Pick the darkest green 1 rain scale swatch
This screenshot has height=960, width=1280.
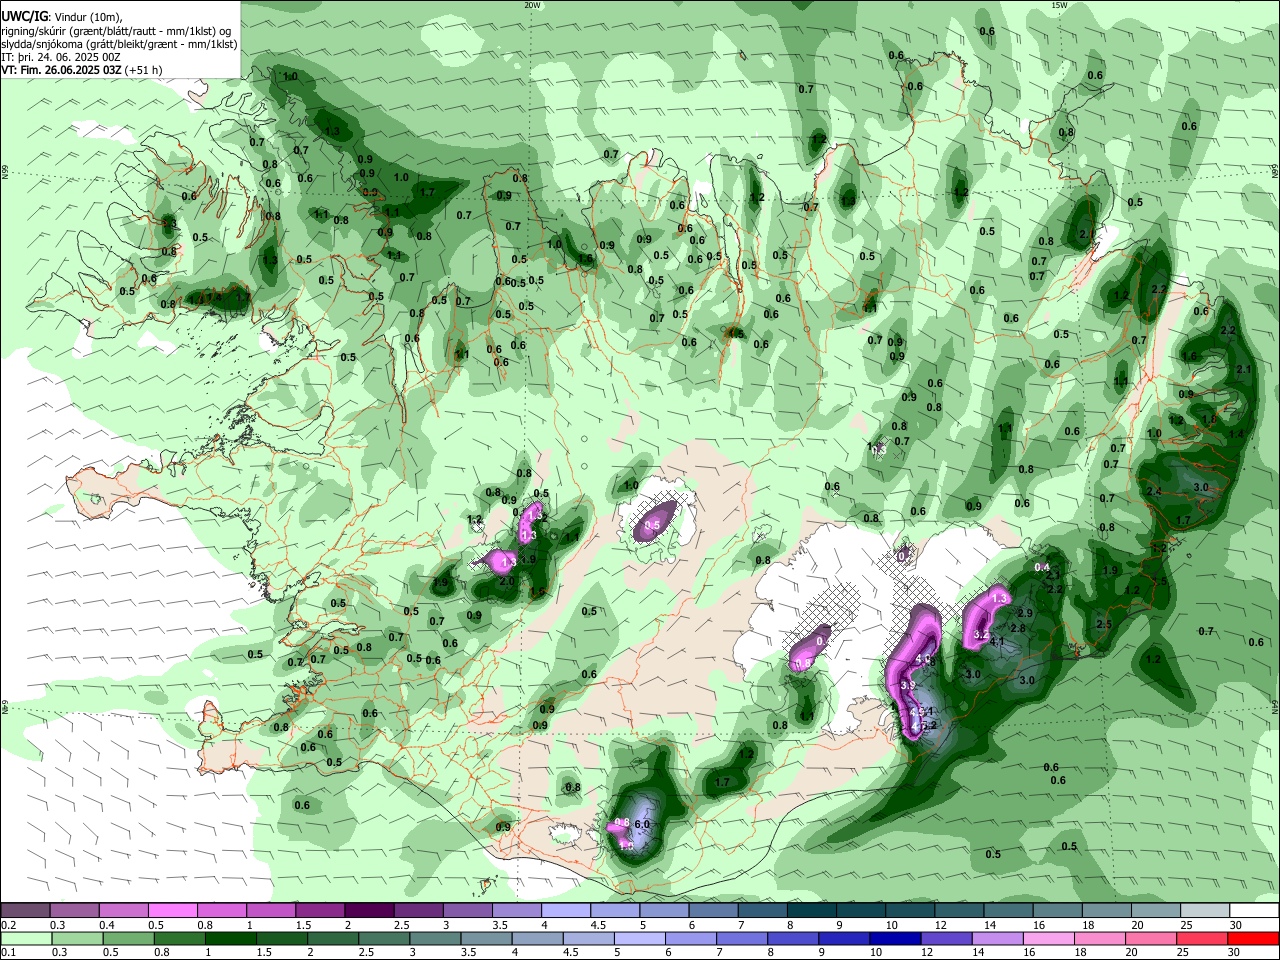tap(230, 938)
